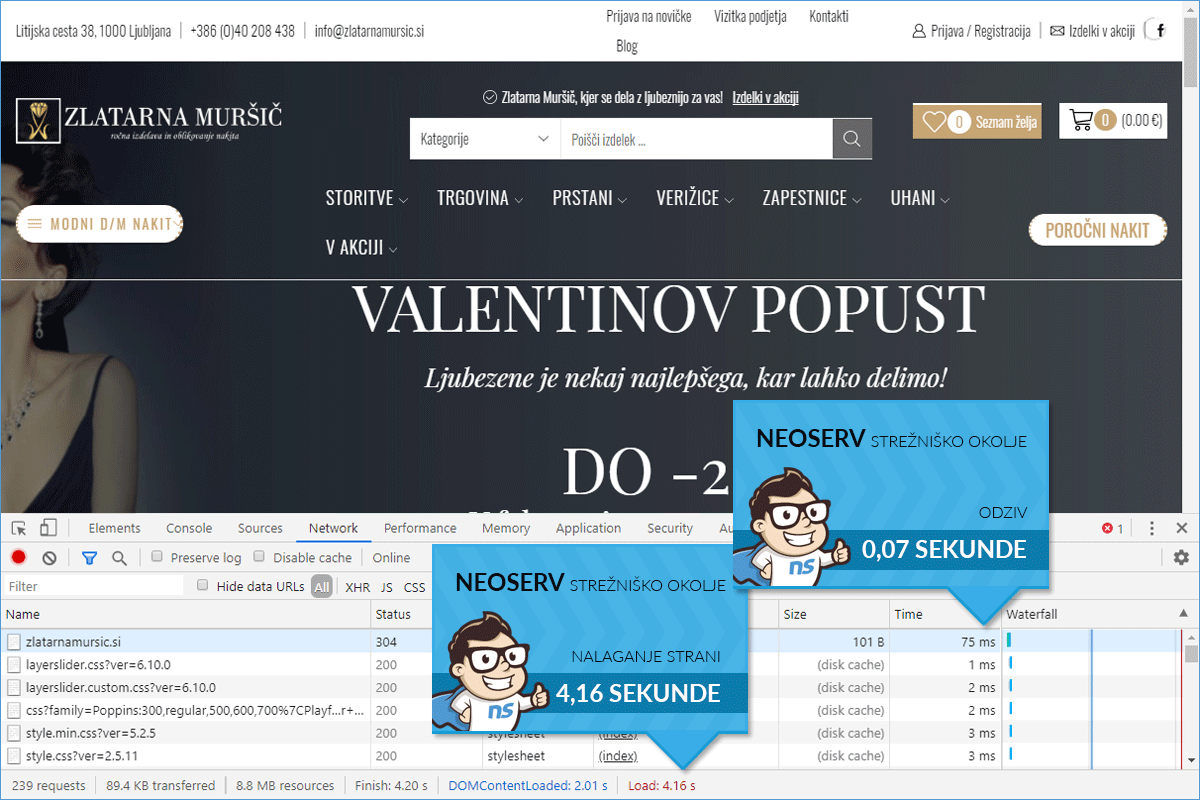Viewport: 1200px width, 800px height.
Task: Check the Disable cache checkbox
Action: (x=259, y=557)
